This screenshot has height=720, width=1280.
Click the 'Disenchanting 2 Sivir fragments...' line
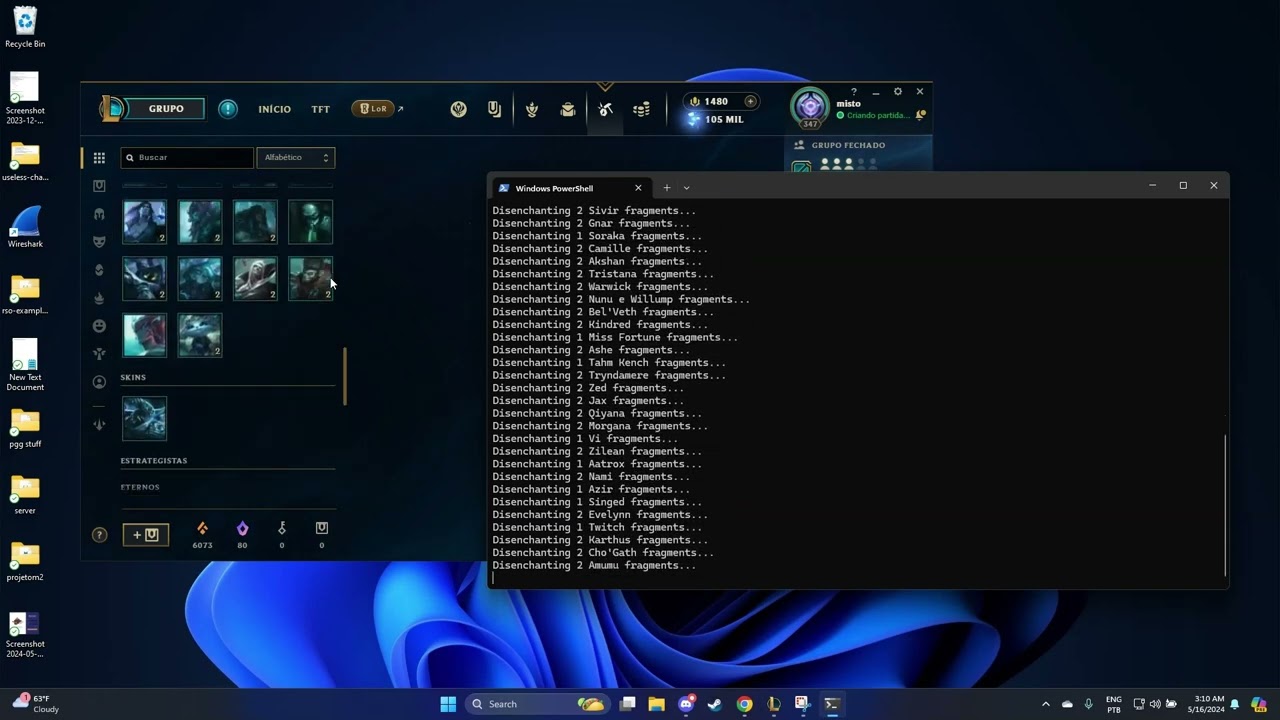[x=594, y=211]
